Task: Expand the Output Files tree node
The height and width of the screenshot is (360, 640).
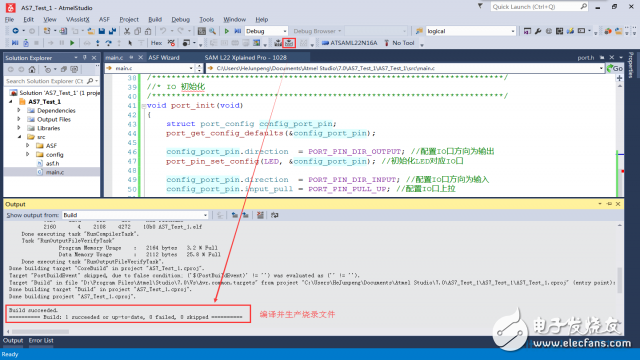Action: 19,119
